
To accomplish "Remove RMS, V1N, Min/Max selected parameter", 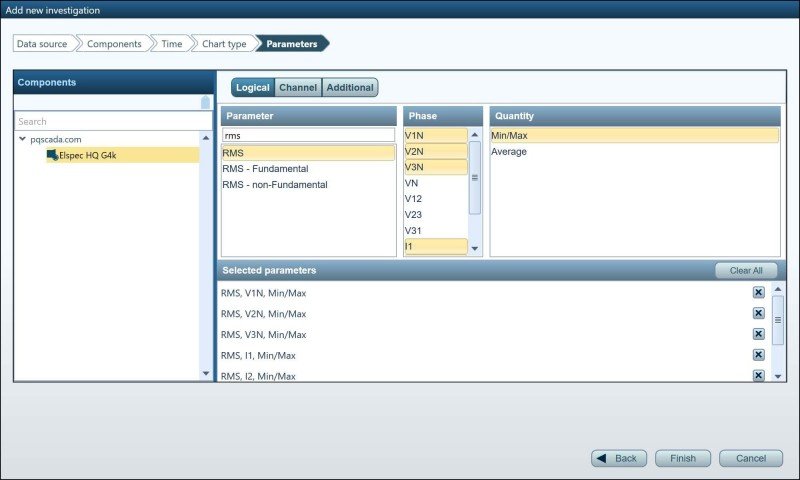I will pos(759,292).
